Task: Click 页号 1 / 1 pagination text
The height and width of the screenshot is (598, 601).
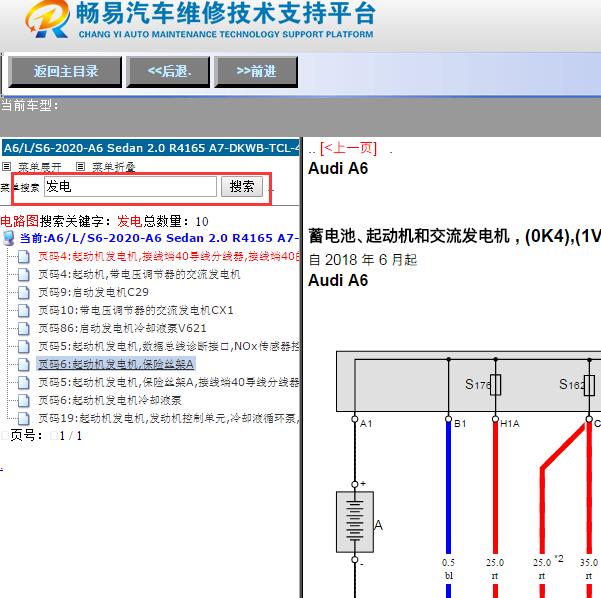Action: coord(45,435)
